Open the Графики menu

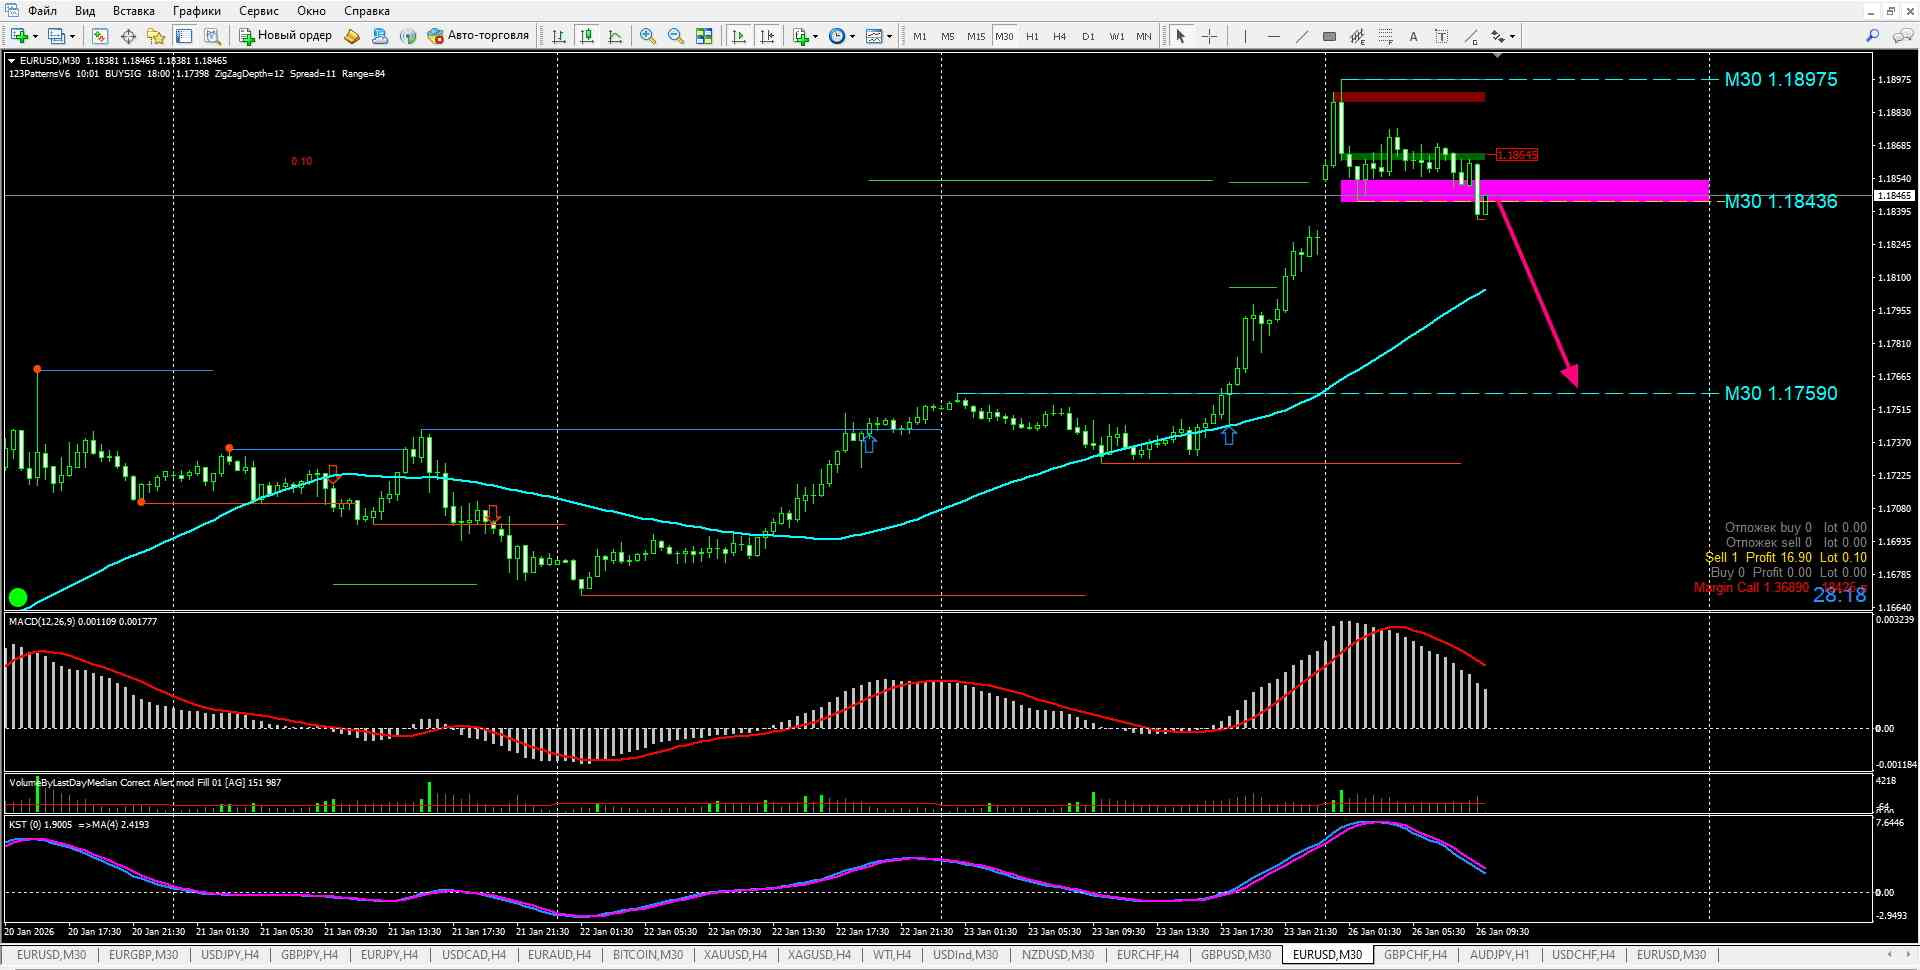point(197,11)
